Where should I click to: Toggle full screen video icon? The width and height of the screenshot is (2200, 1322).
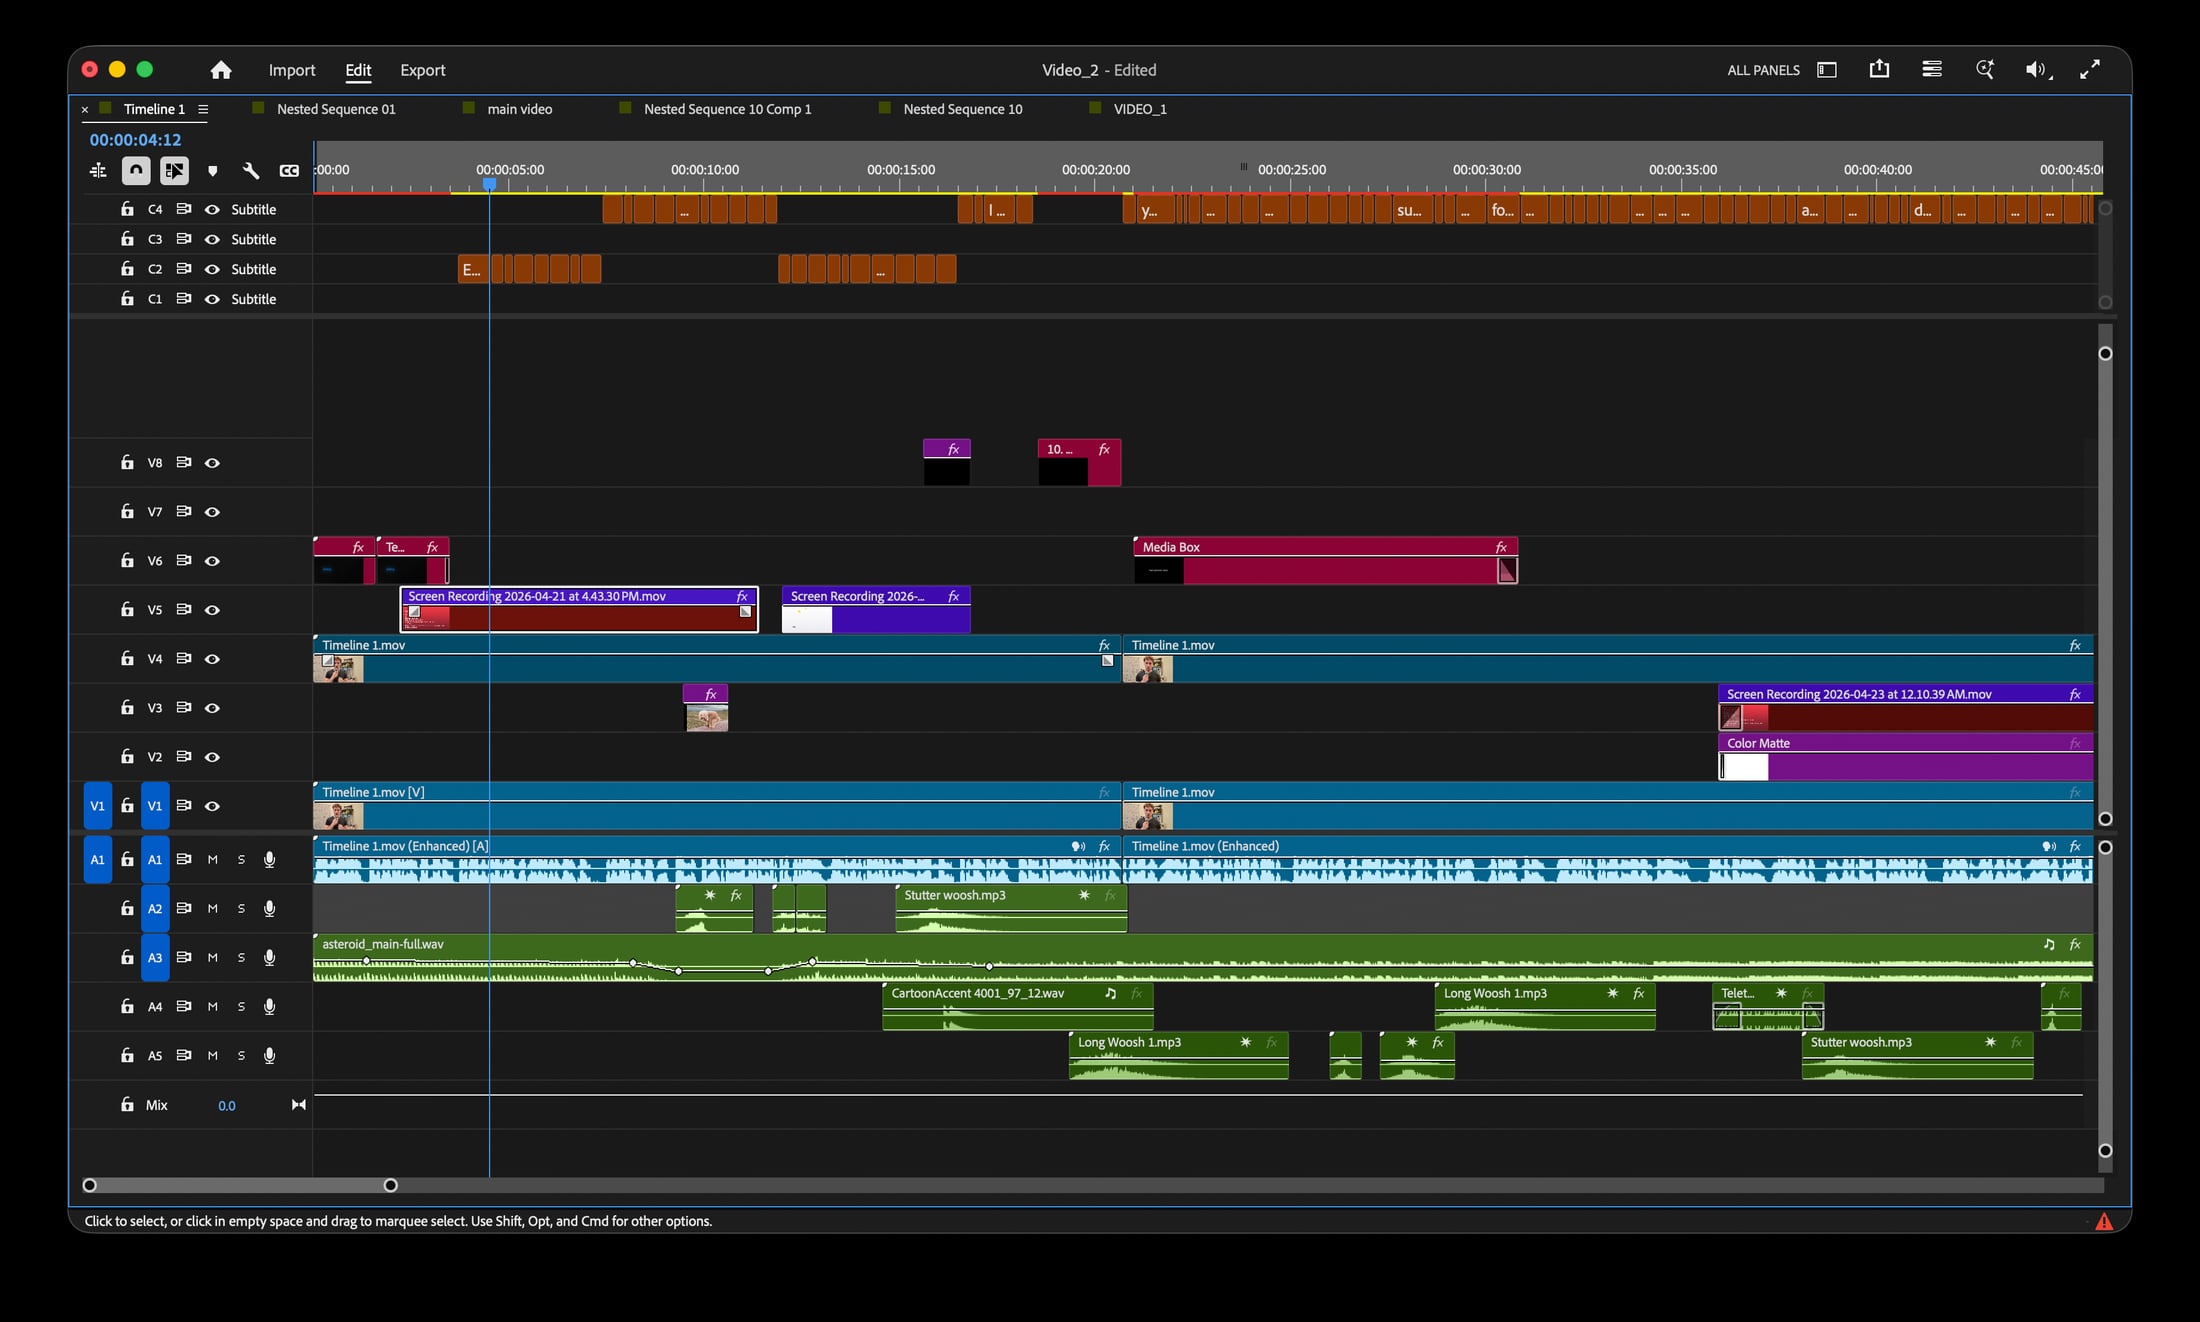coord(2090,69)
